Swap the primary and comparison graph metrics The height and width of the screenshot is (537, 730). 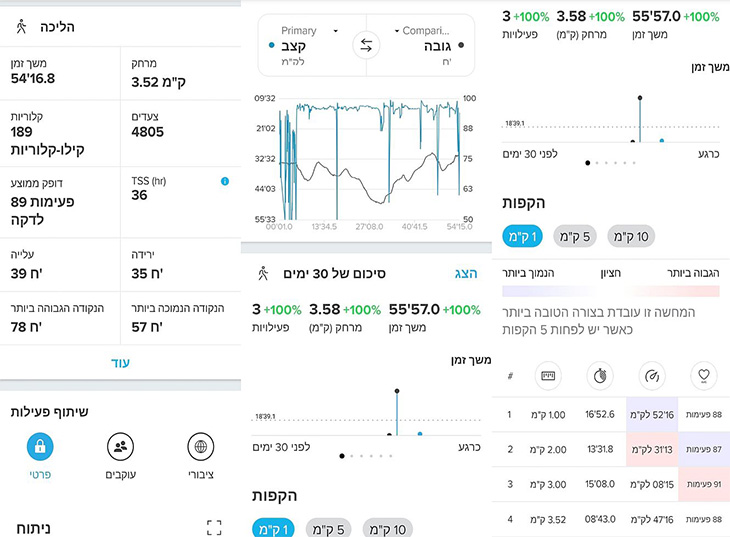pyautogui.click(x=366, y=45)
